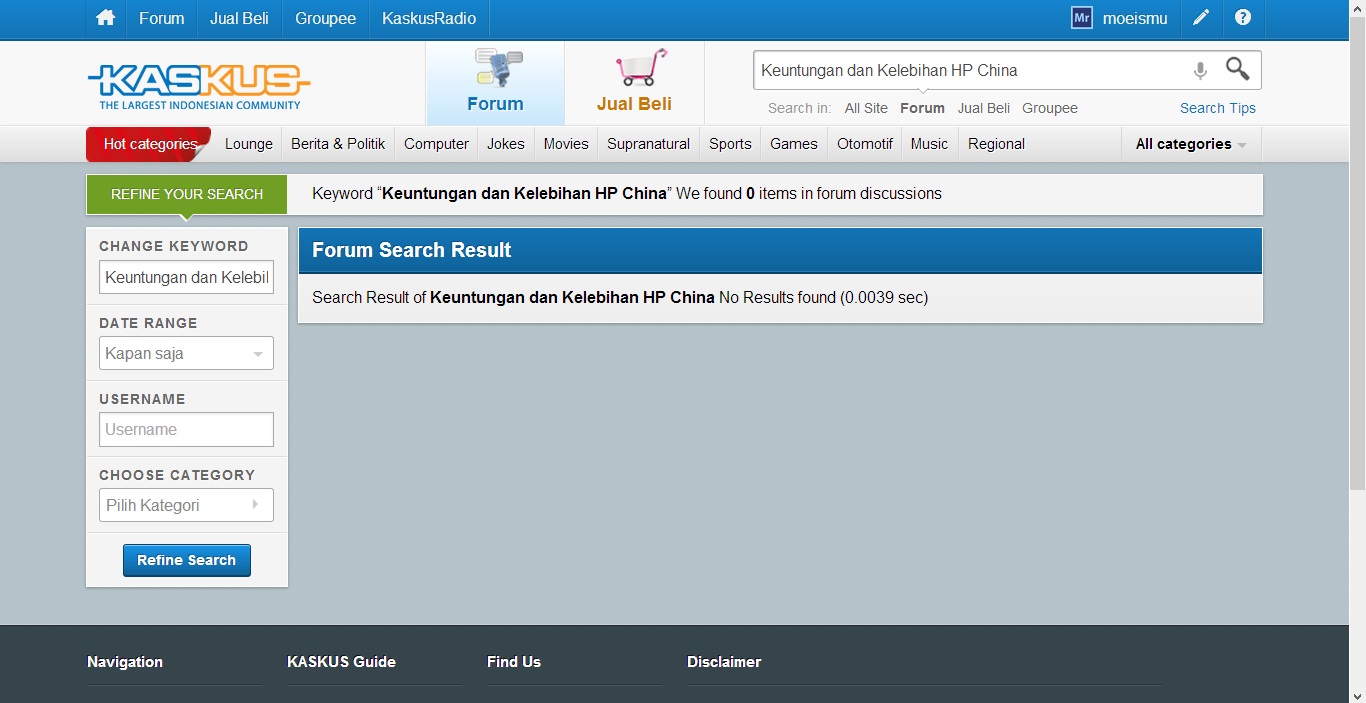Open the Sports category

point(730,144)
